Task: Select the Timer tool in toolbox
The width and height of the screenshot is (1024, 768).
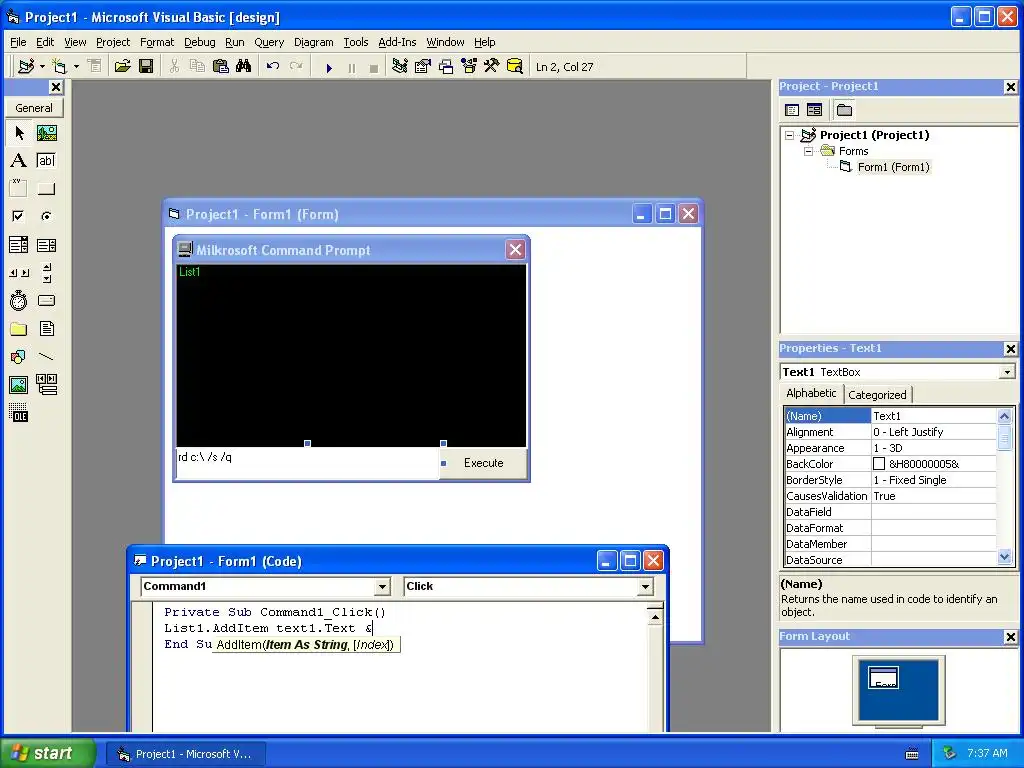Action: click(19, 300)
